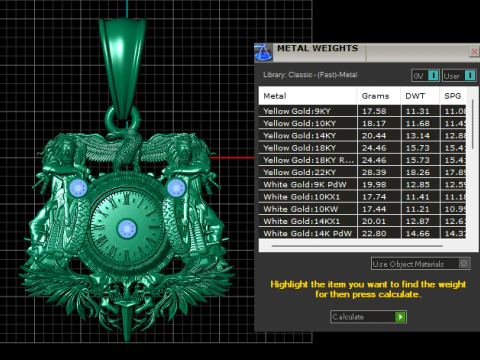Select the White Gold:9K PdW row
Image resolution: width=480 pixels, height=360 pixels.
point(362,184)
